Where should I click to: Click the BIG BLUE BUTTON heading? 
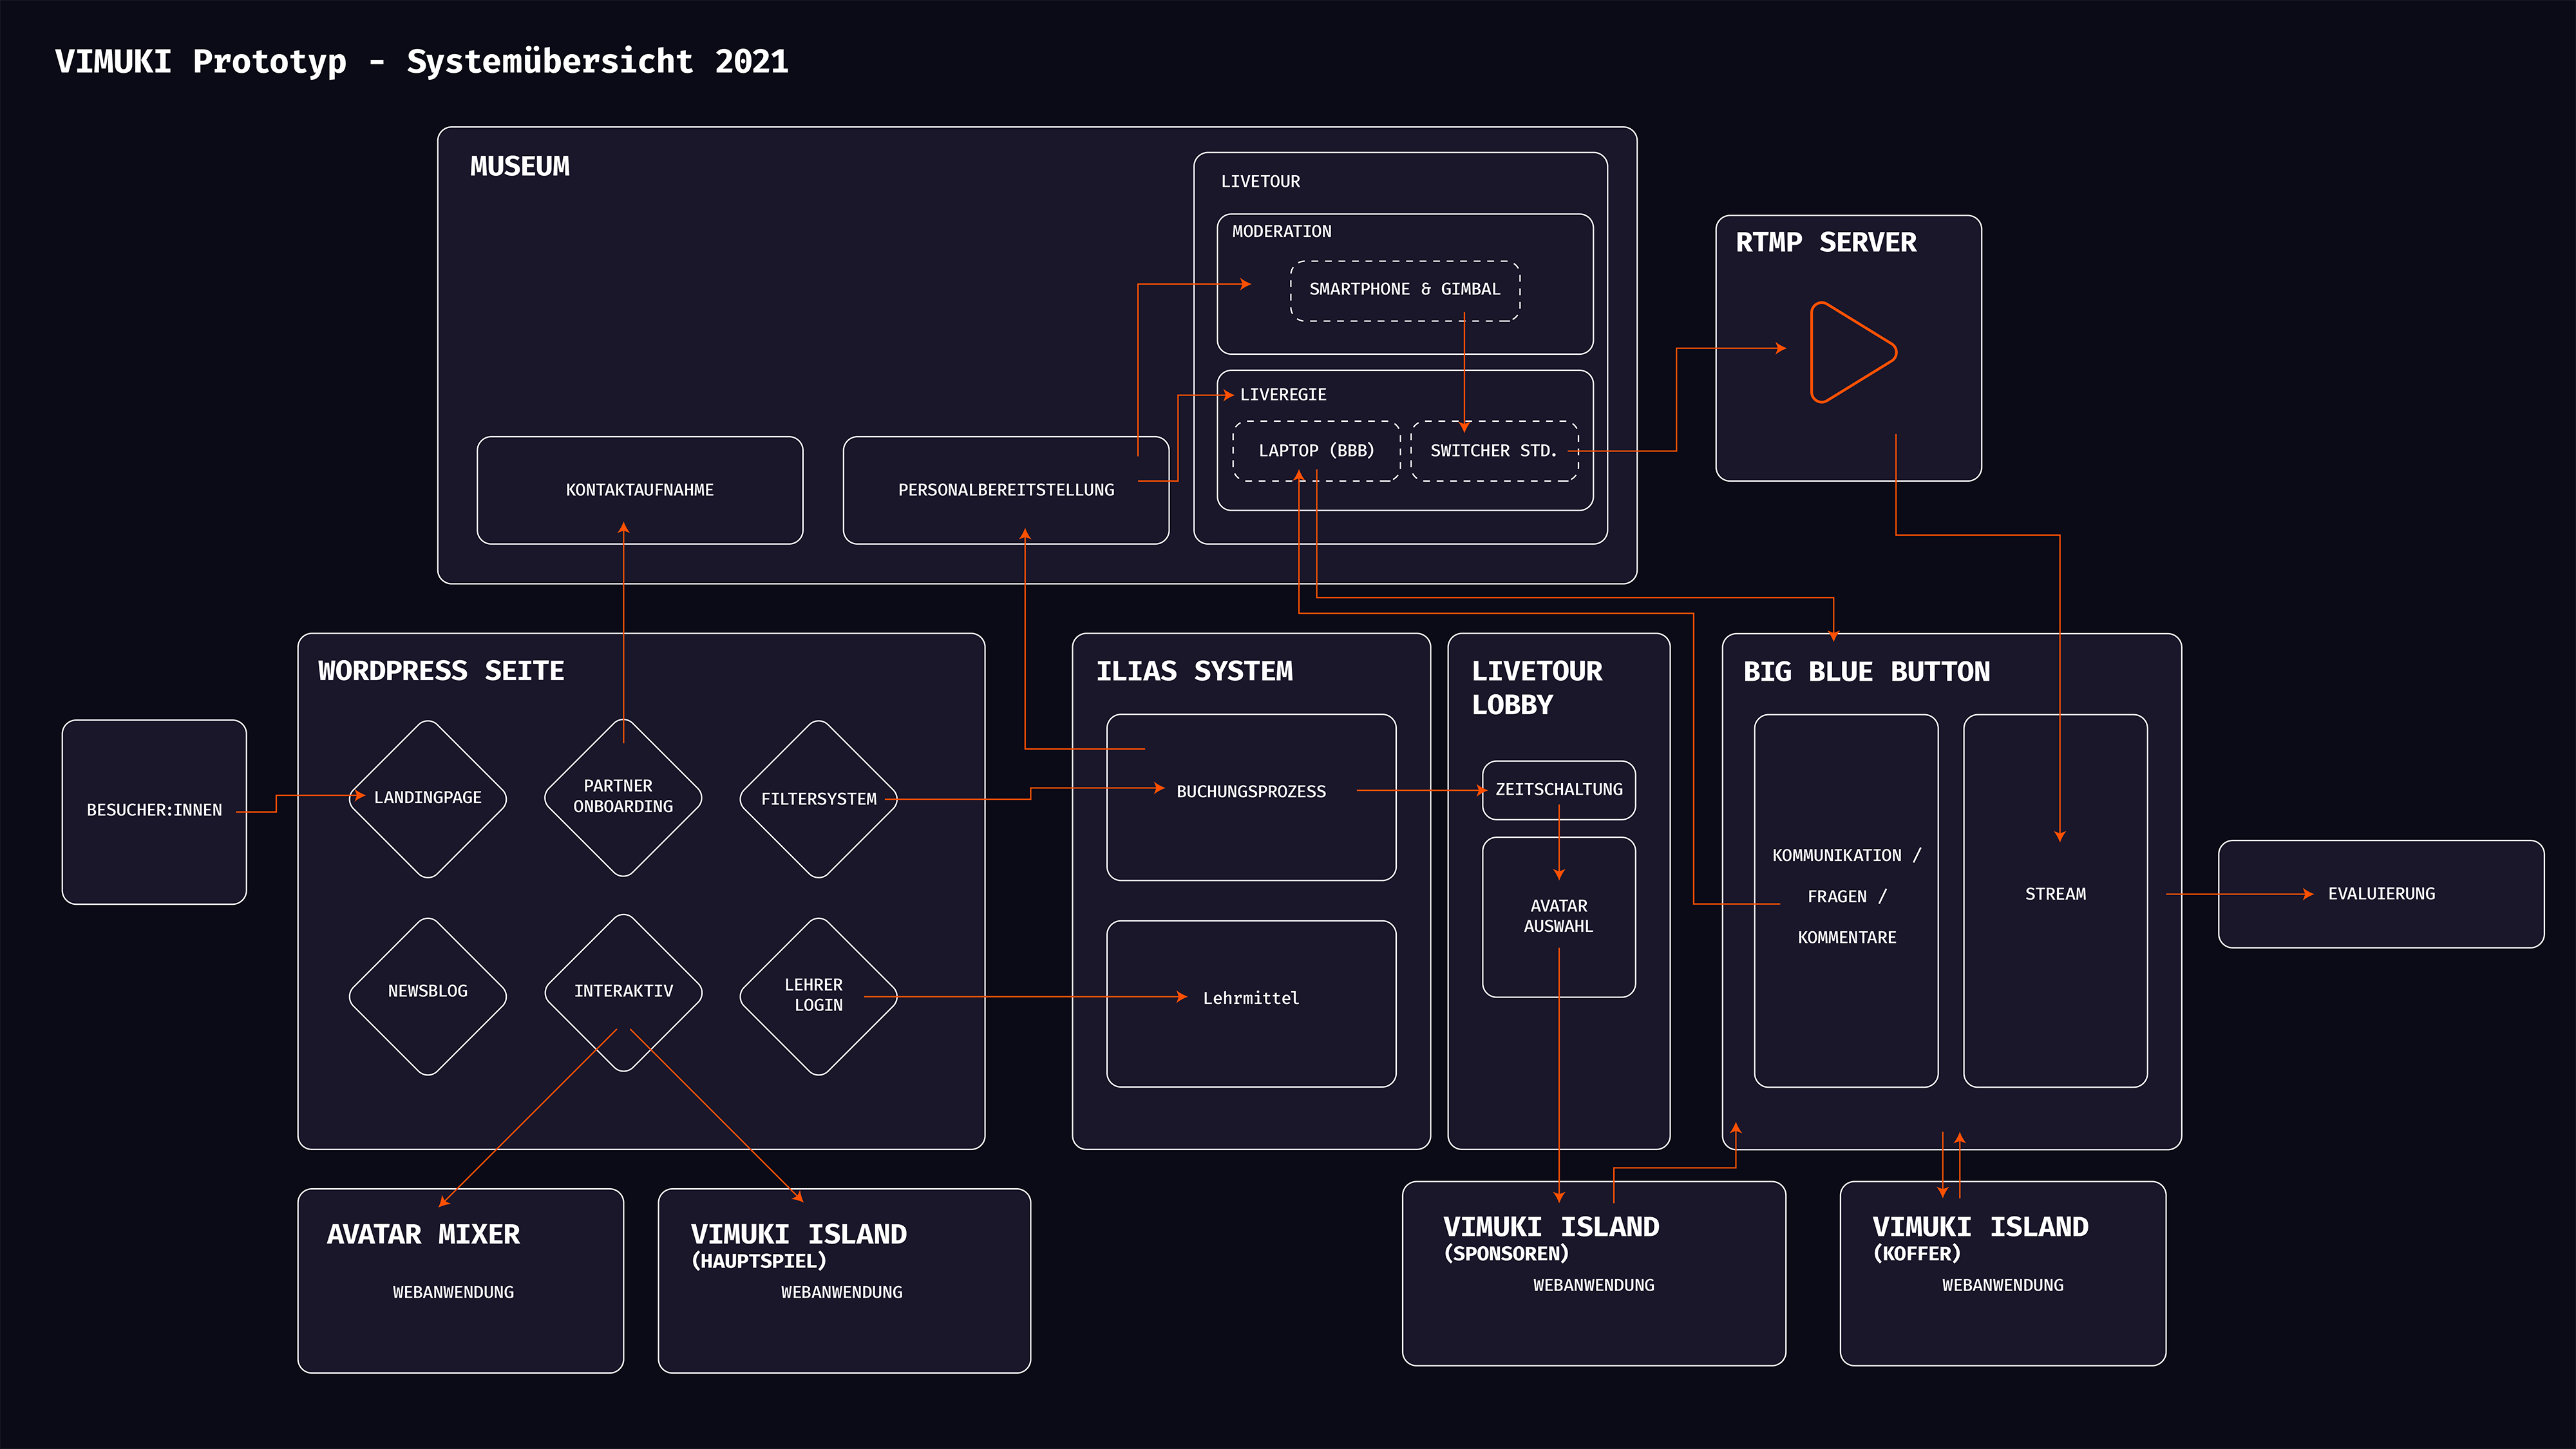(1866, 672)
